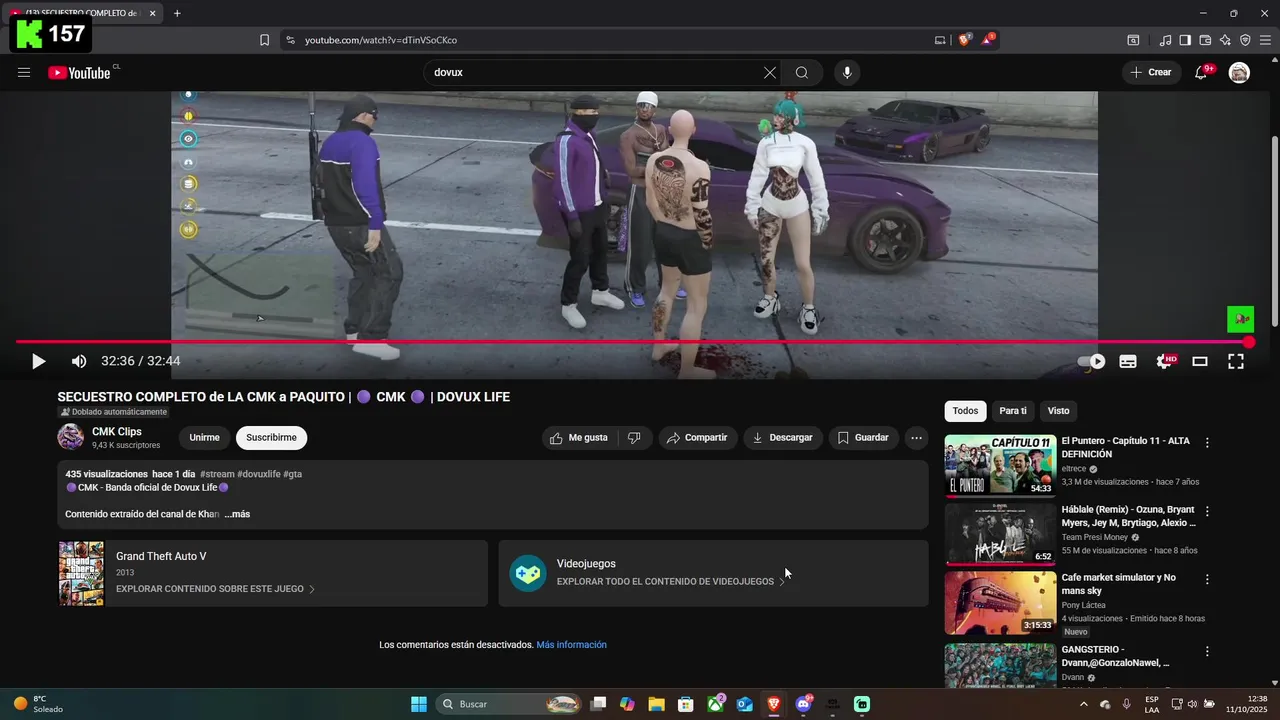Toggle the browser sidebar panel icon
Viewport: 1280px width, 720px height.
click(x=1185, y=40)
